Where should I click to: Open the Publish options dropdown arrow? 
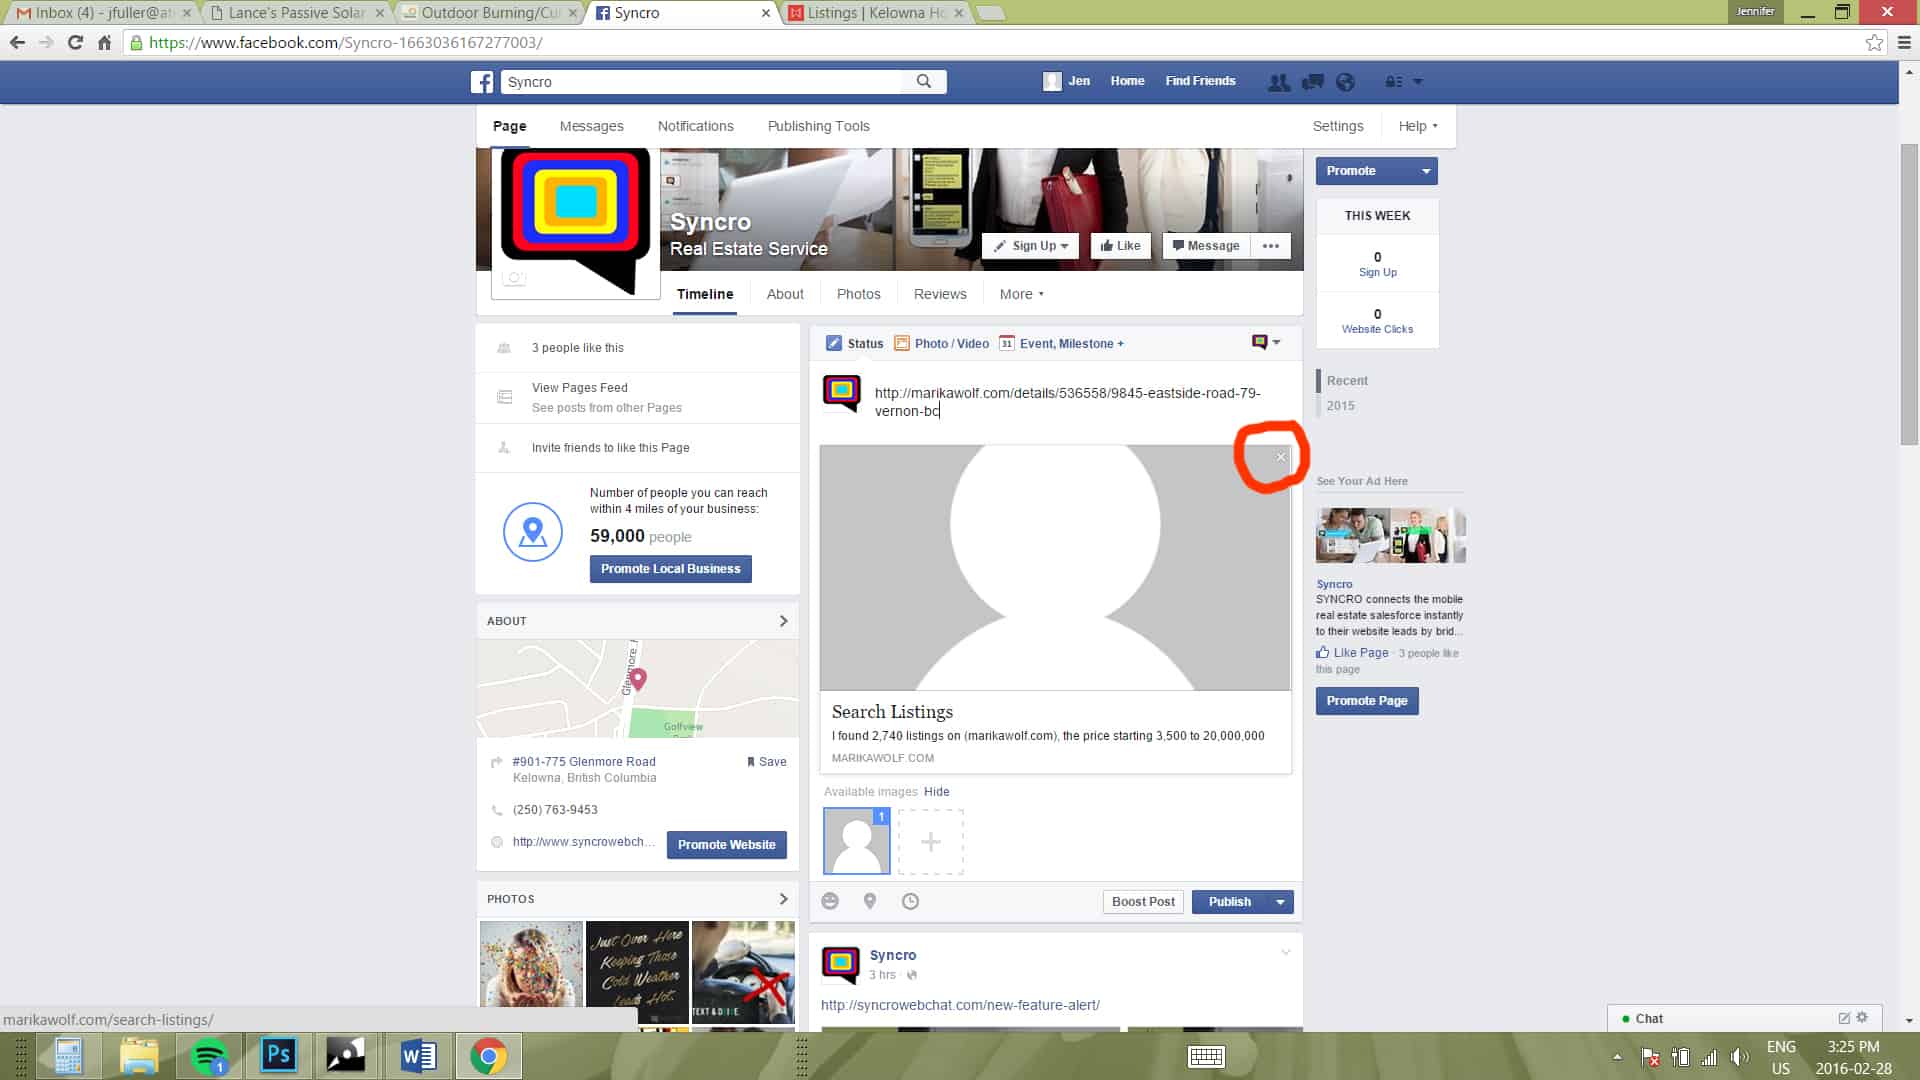point(1280,902)
